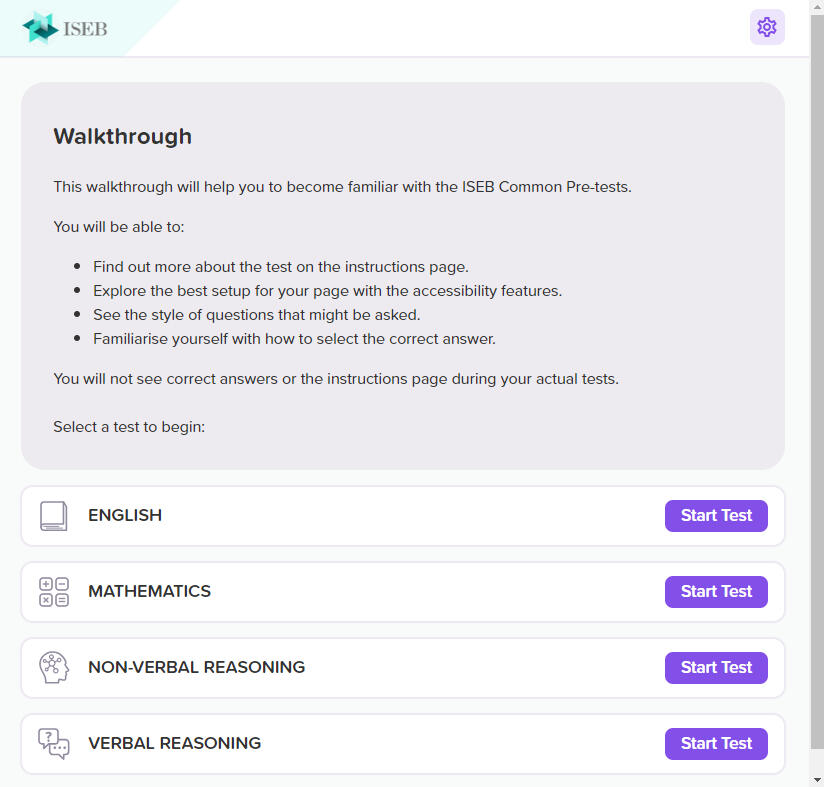Click the bullet about the instructions page
Viewport: 824px width, 787px height.
280,267
